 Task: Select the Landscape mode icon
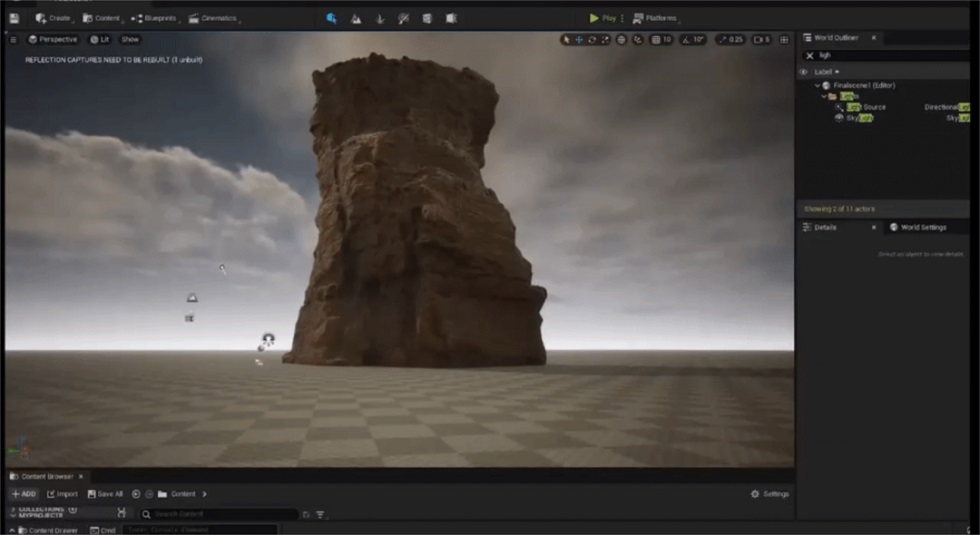[x=355, y=18]
